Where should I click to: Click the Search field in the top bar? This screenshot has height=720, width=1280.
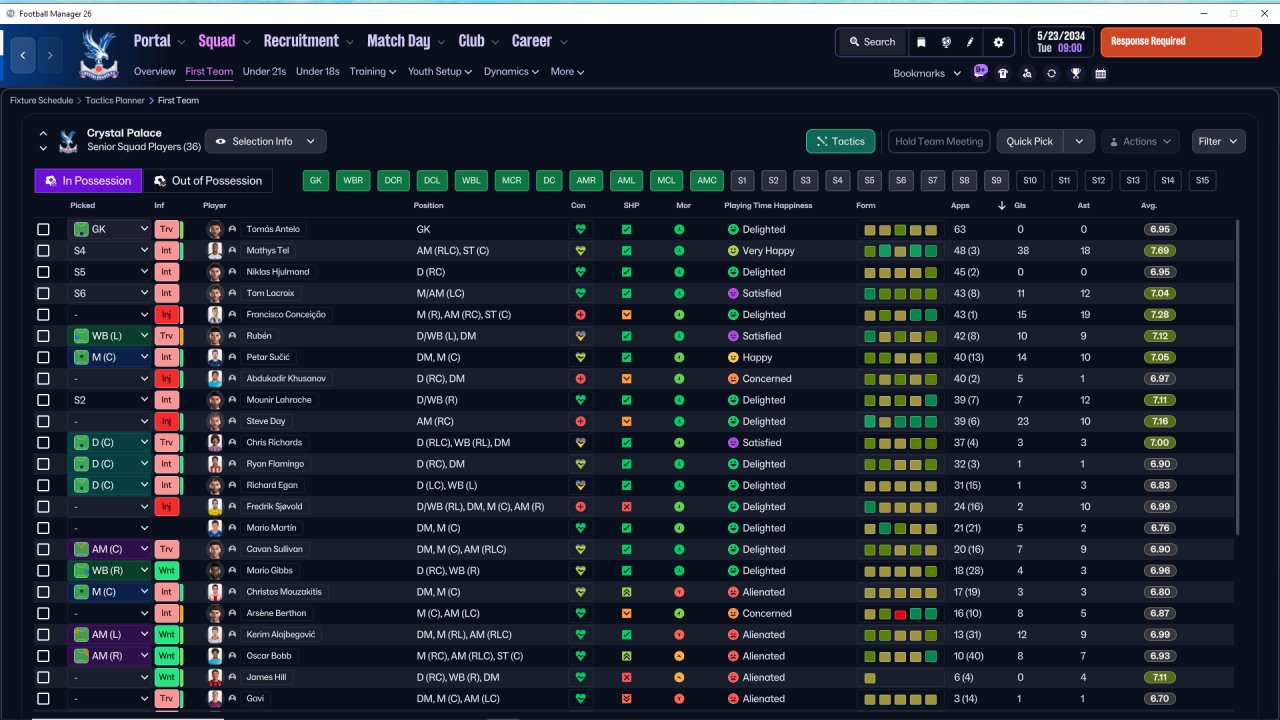(x=870, y=42)
